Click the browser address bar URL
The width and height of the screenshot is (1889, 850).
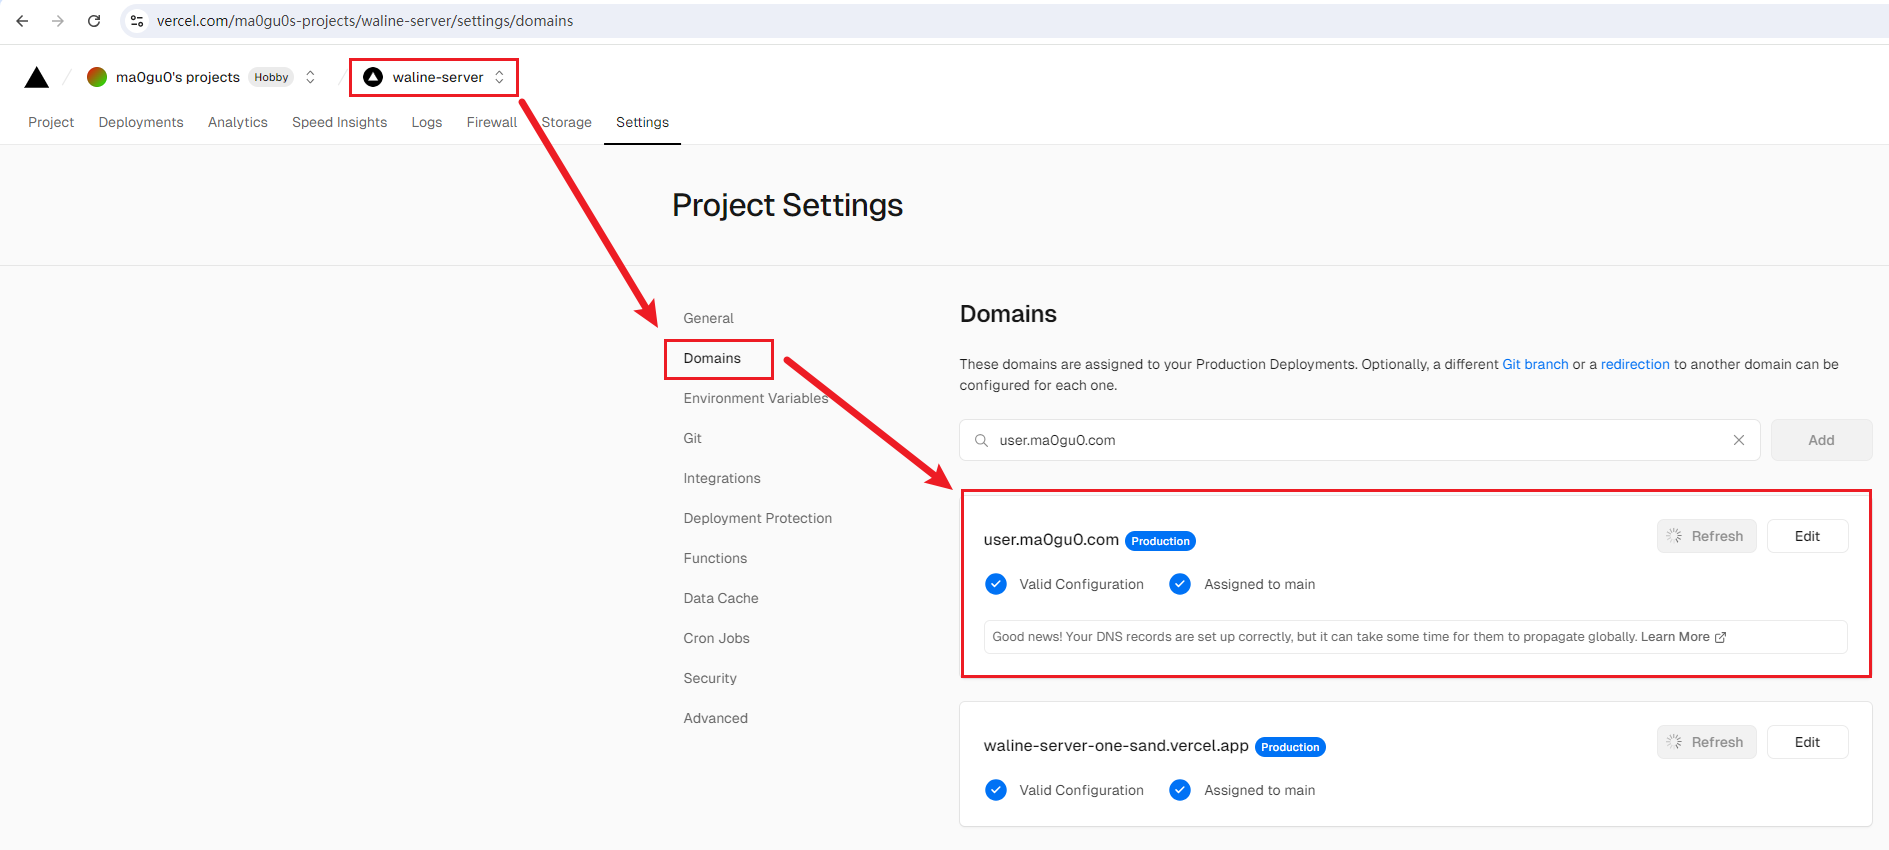[365, 21]
